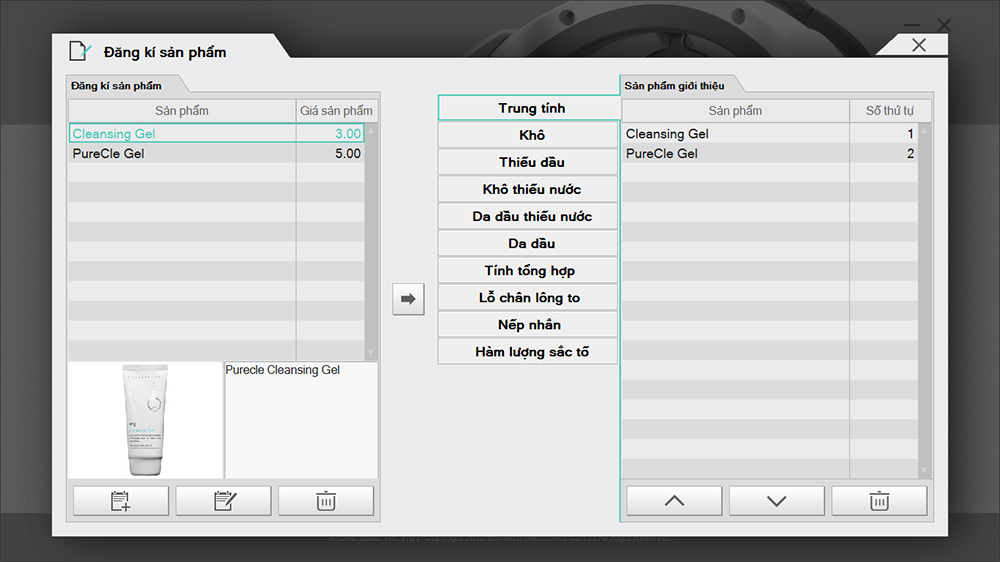Move recommended product up in order
Screen dimensions: 1000x562
click(x=674, y=501)
